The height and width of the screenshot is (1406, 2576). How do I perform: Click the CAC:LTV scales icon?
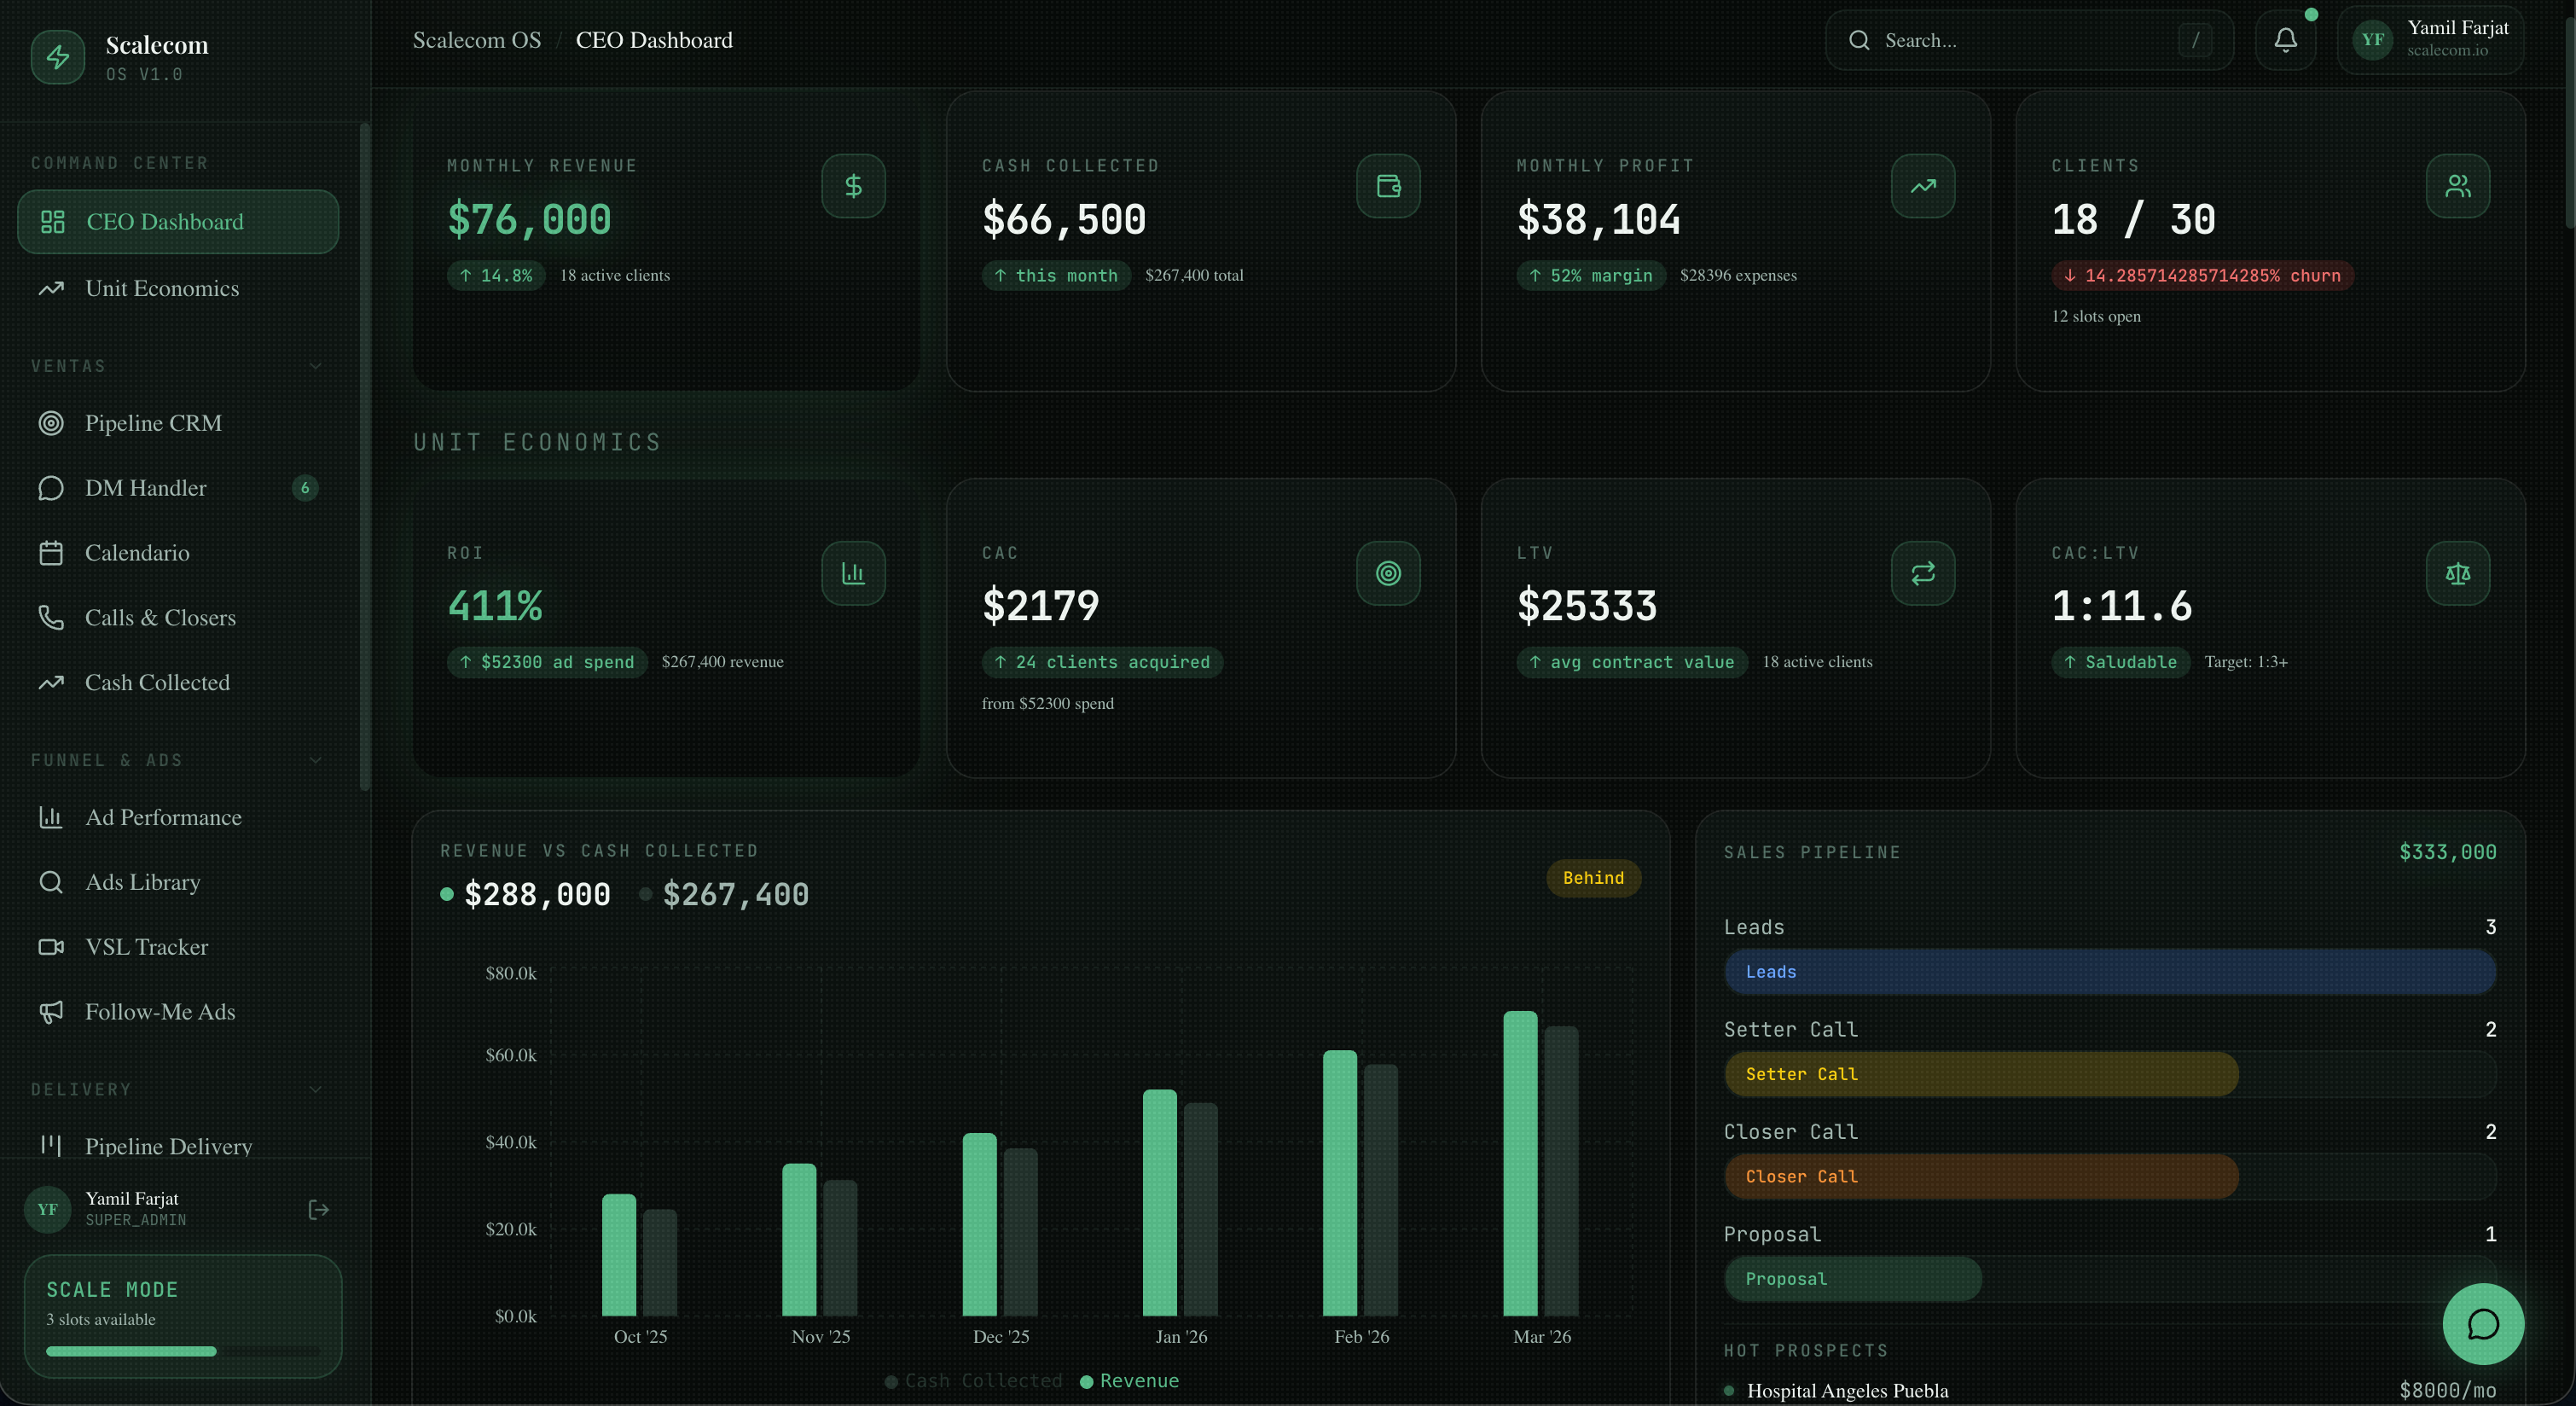click(2459, 573)
